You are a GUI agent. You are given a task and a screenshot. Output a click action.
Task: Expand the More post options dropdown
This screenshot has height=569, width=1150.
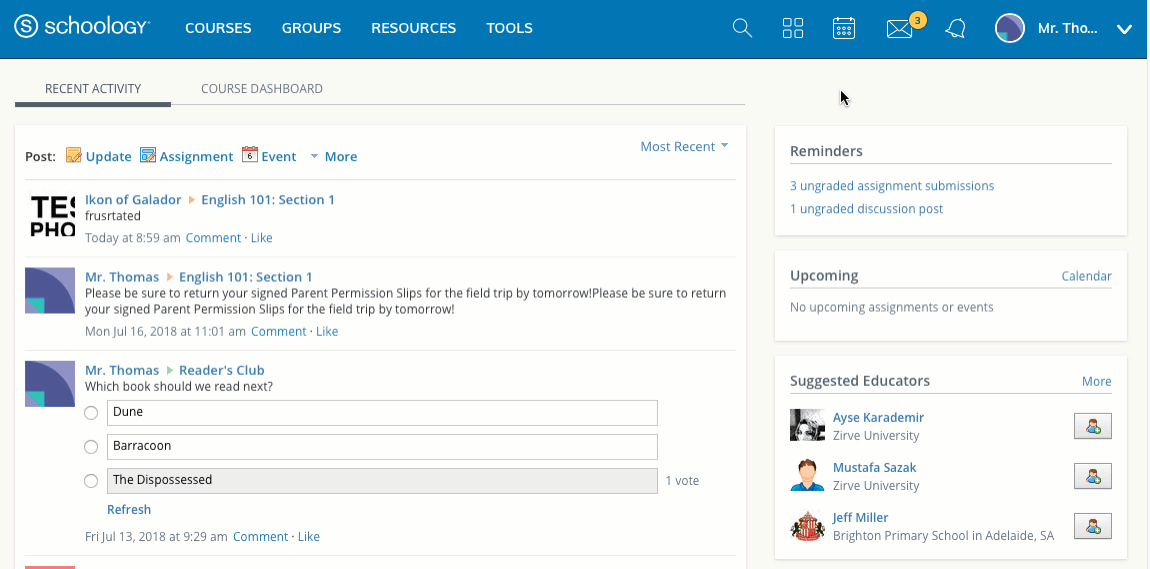coord(333,157)
